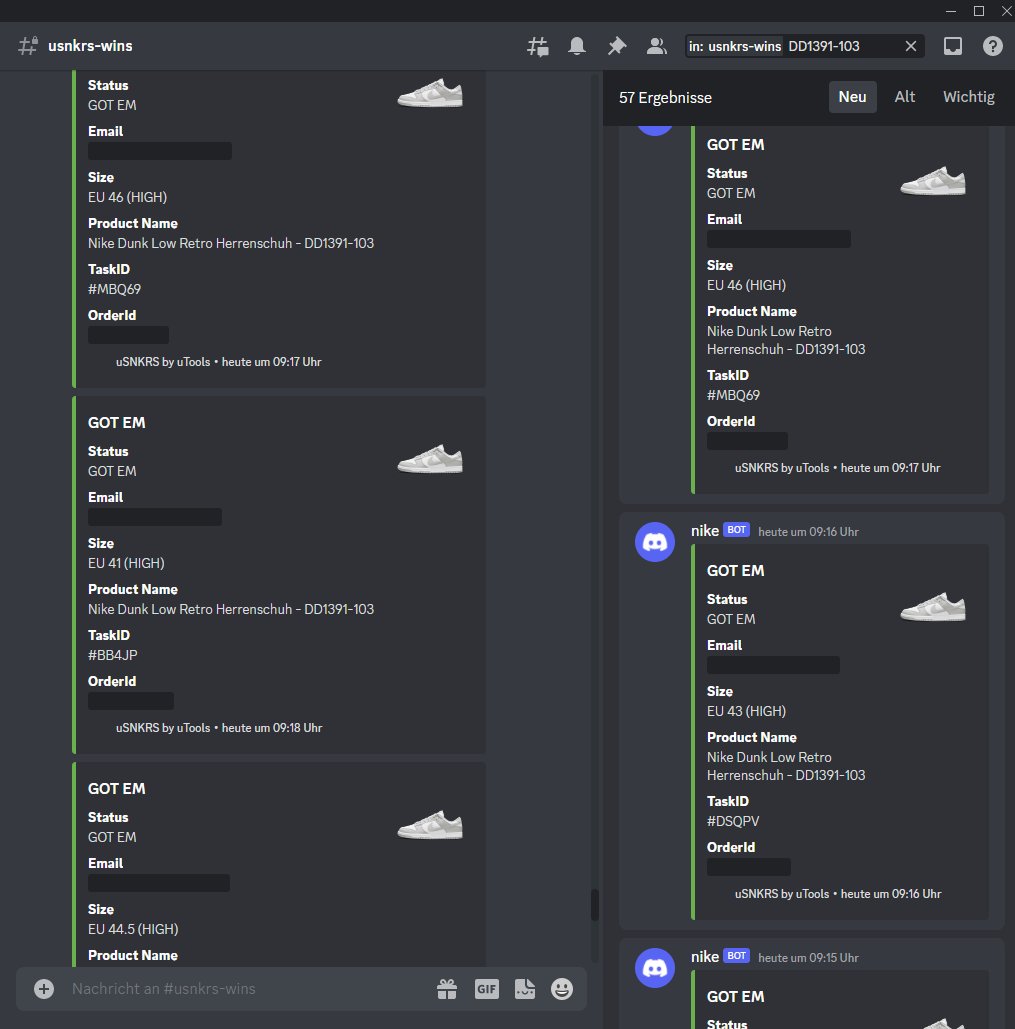Open the emoji picker smiley
This screenshot has height=1029, width=1015.
point(562,988)
